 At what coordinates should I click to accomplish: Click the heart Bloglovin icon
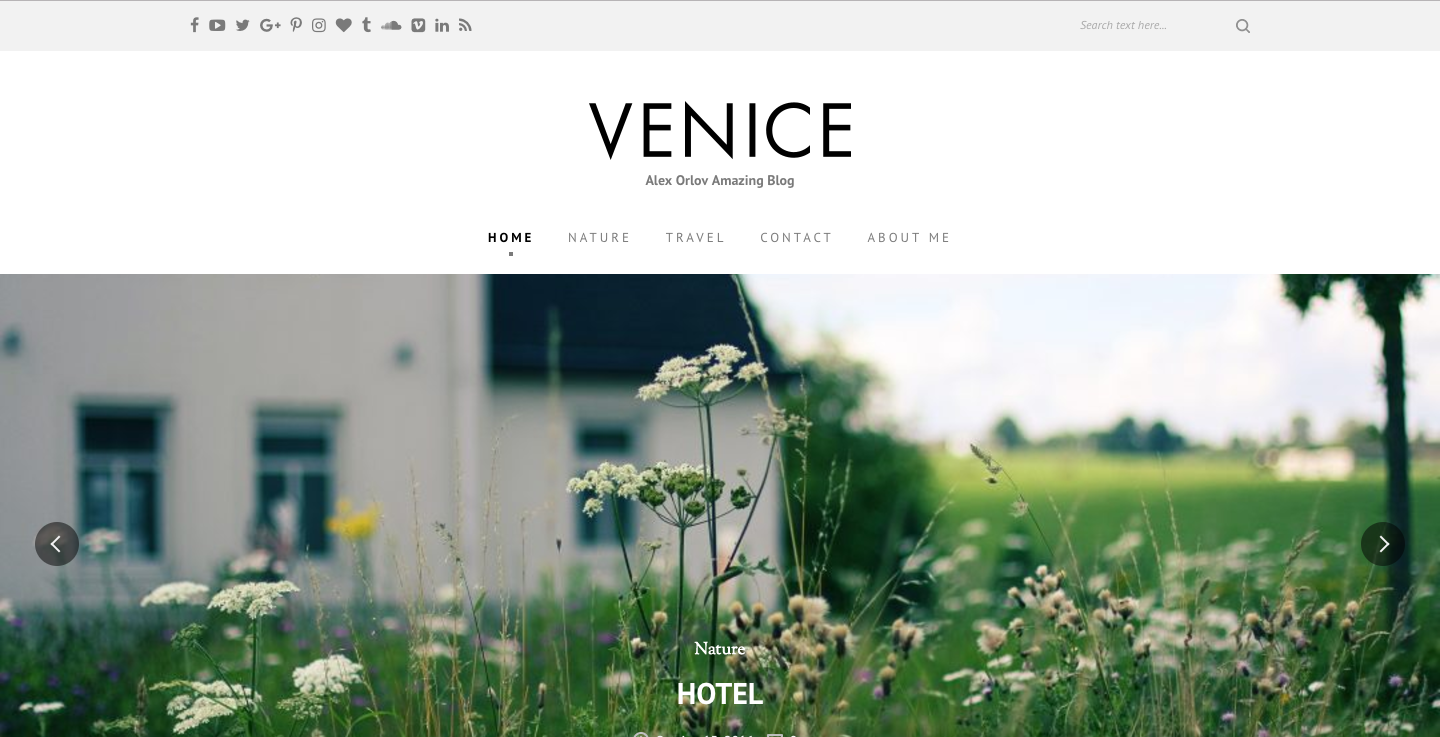pos(343,25)
